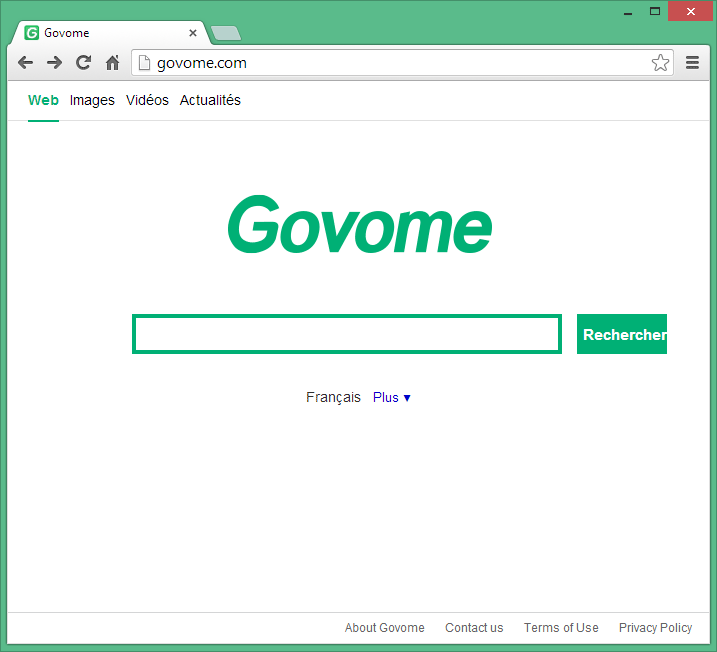Viewport: 717px width, 652px height.
Task: Bookmark page using the star icon
Action: coord(660,63)
